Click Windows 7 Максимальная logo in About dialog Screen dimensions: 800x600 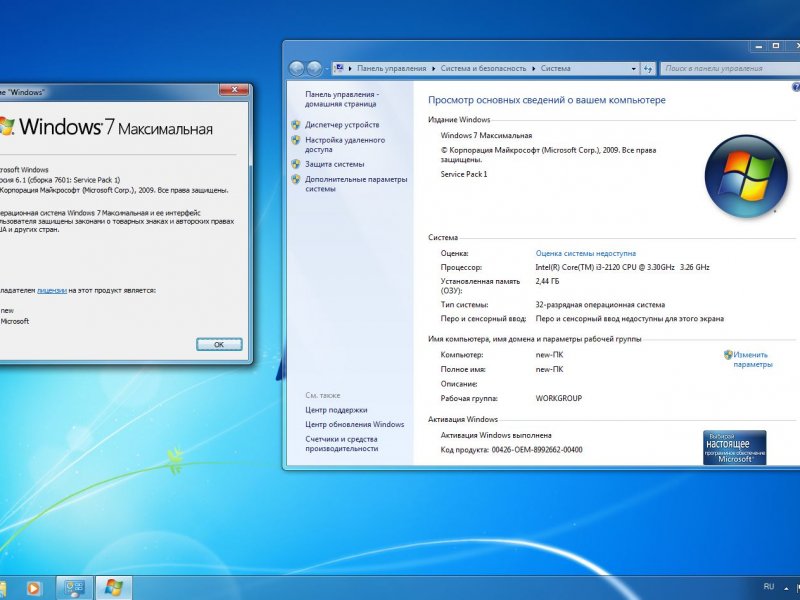pyautogui.click(x=106, y=127)
